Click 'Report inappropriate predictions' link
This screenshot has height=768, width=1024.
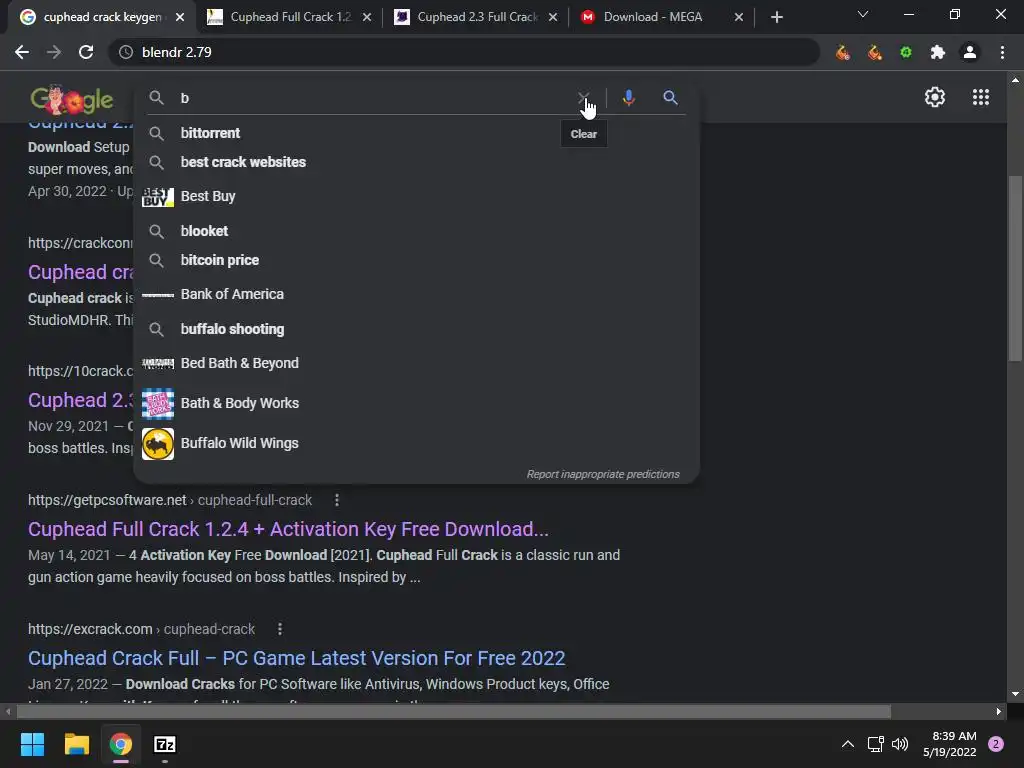coord(603,474)
